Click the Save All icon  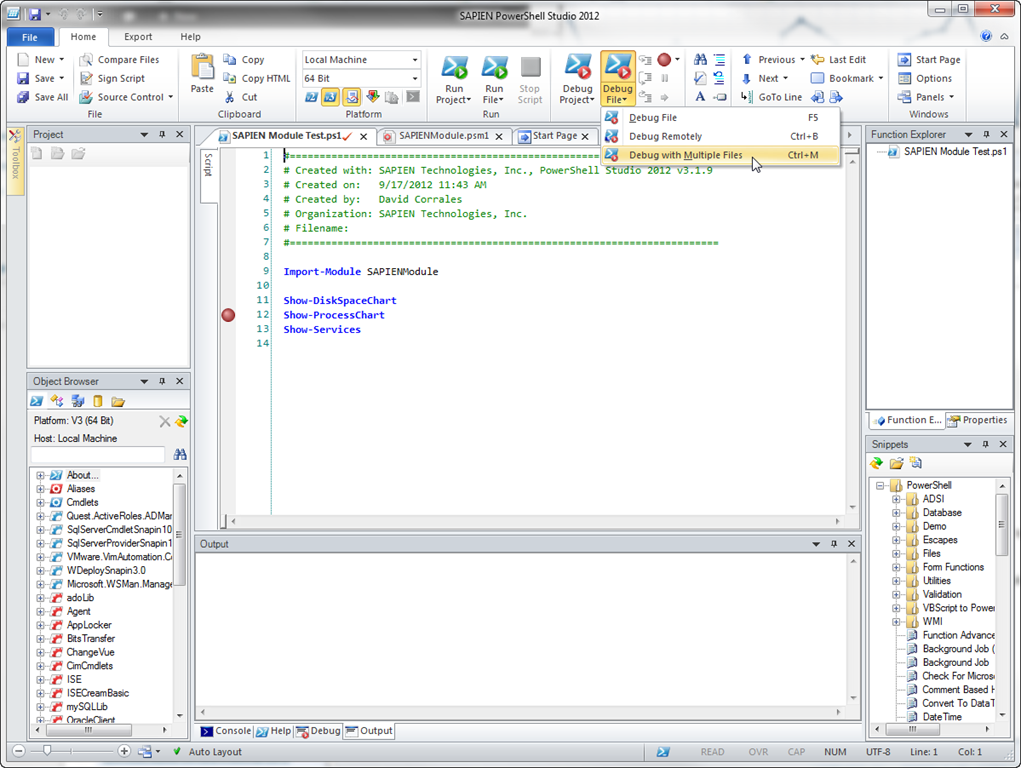23,97
